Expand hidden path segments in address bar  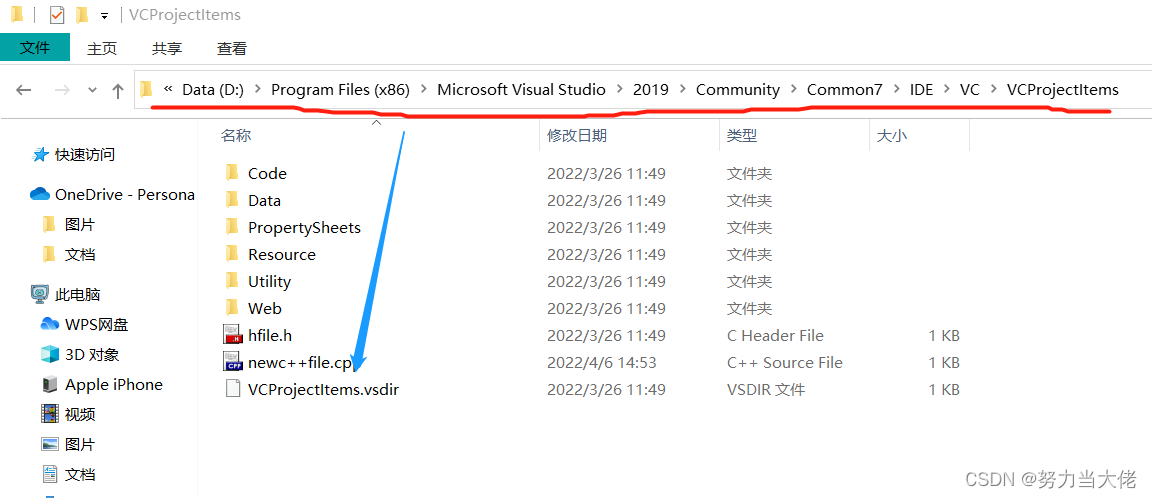(168, 90)
